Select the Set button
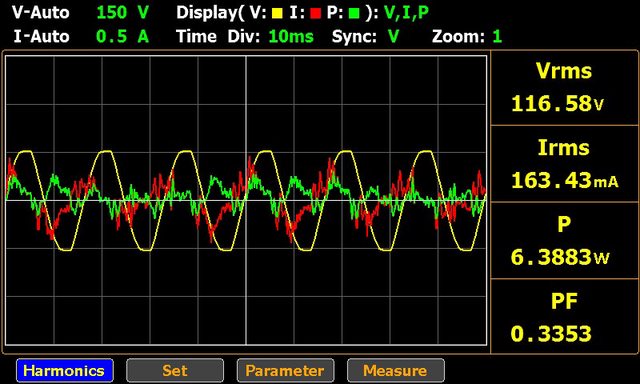640x384 pixels. click(x=175, y=371)
